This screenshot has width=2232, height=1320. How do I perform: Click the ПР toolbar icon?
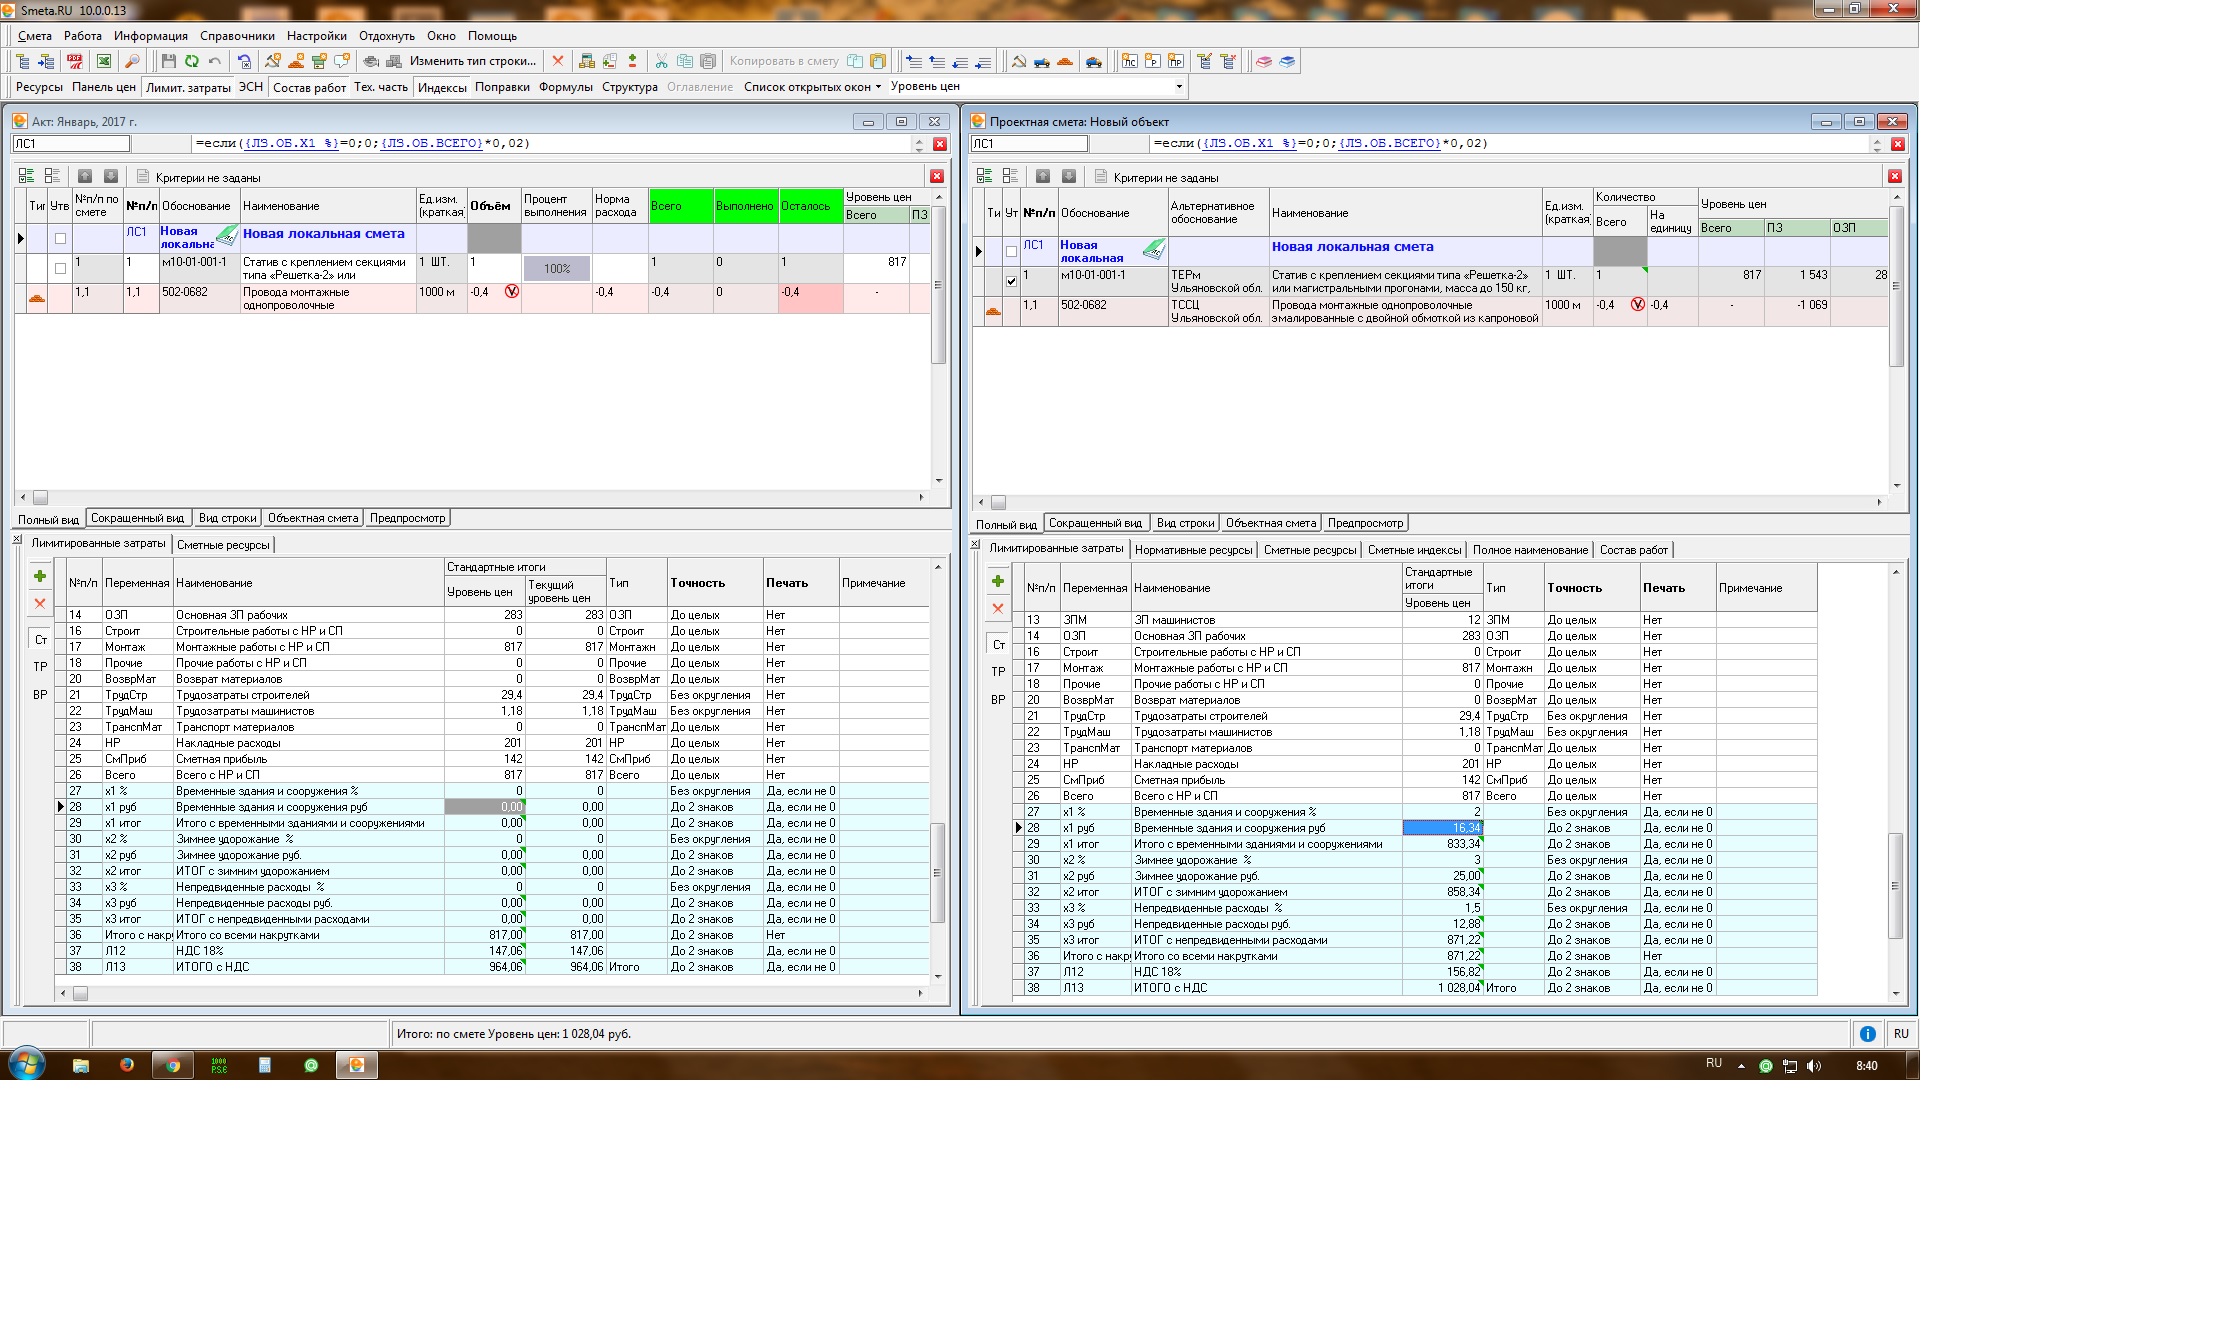point(1176,61)
